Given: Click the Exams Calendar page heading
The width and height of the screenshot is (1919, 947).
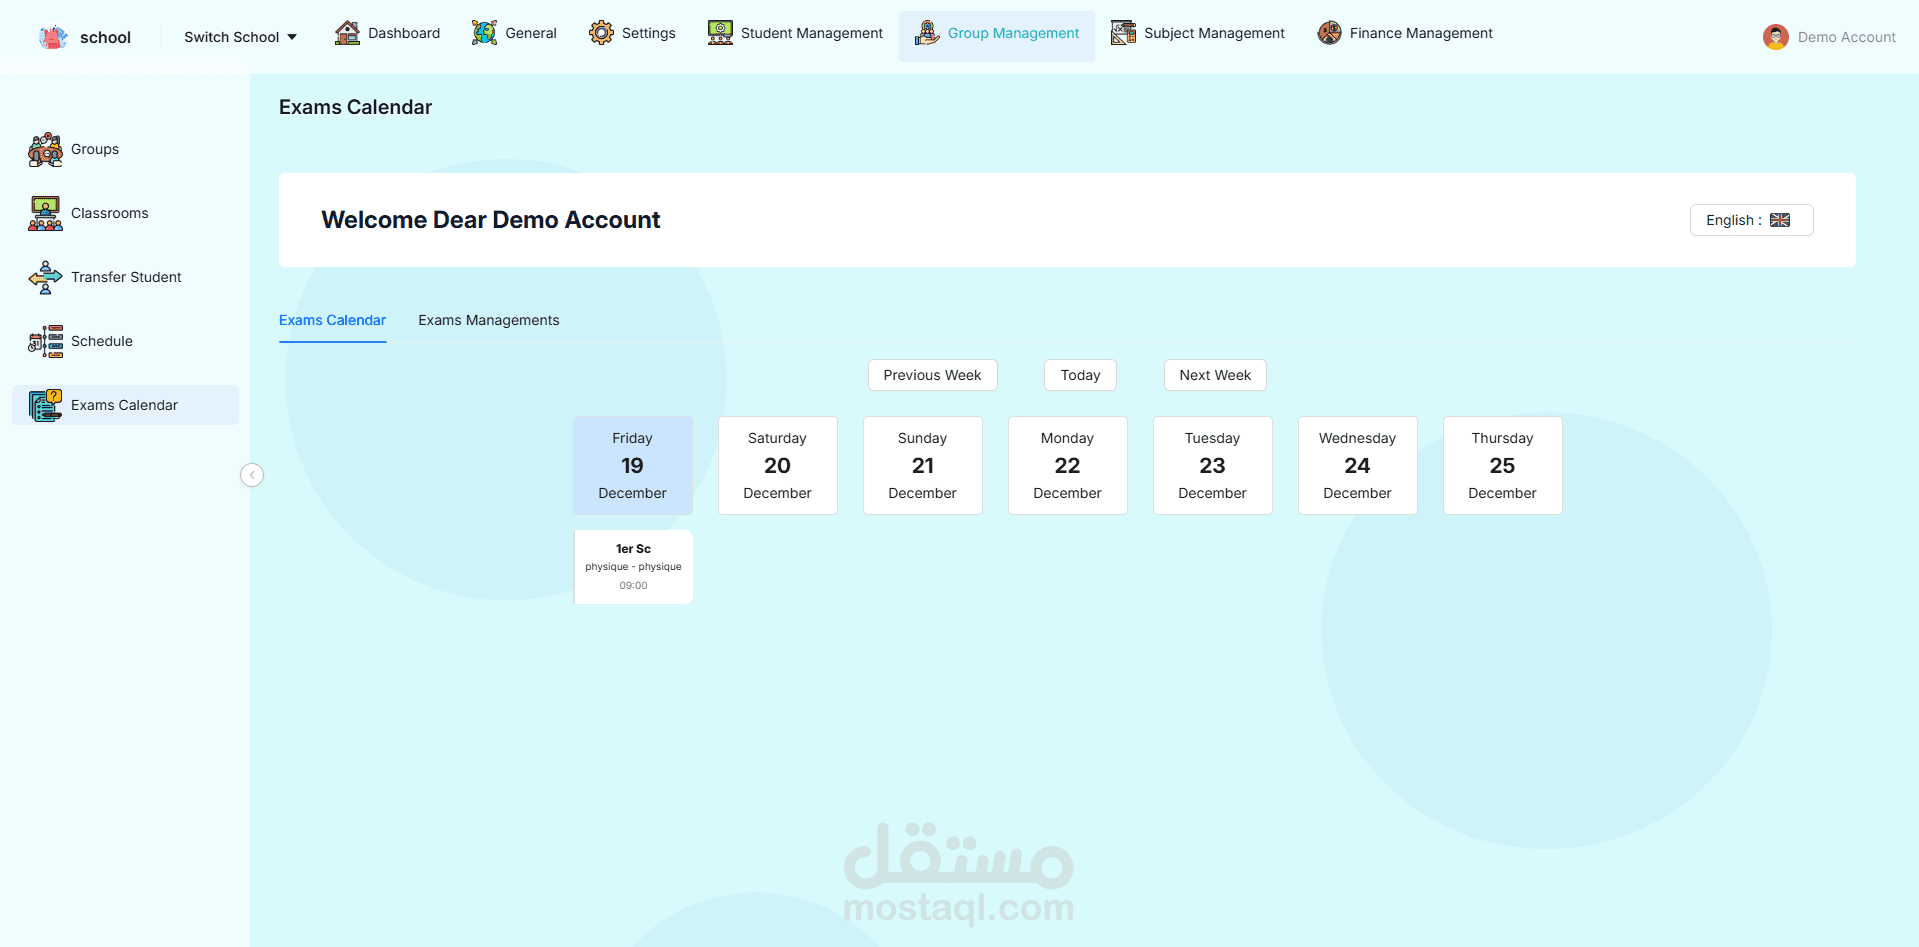Looking at the screenshot, I should coord(355,107).
